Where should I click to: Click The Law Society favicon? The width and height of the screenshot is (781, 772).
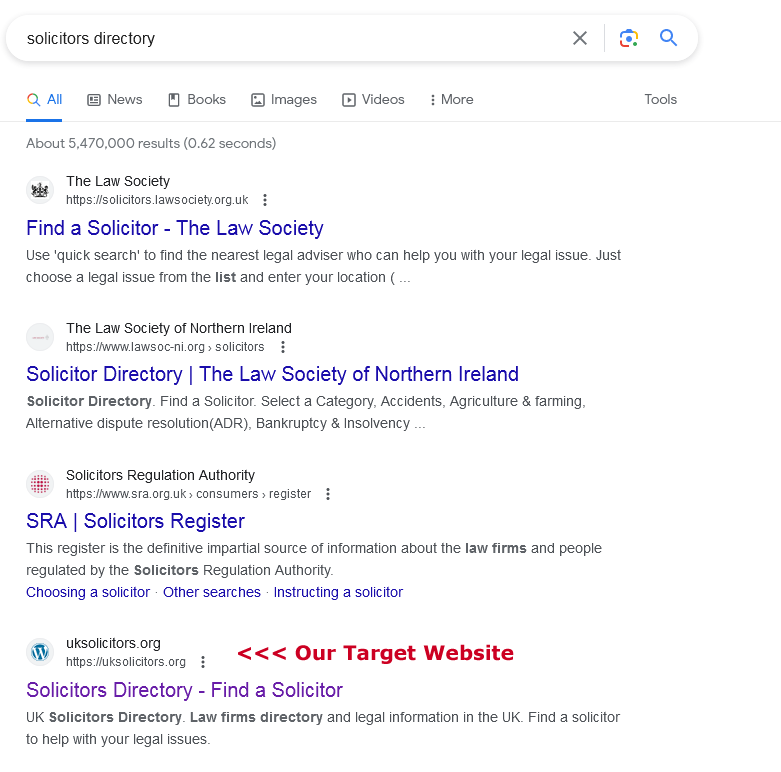click(x=40, y=190)
